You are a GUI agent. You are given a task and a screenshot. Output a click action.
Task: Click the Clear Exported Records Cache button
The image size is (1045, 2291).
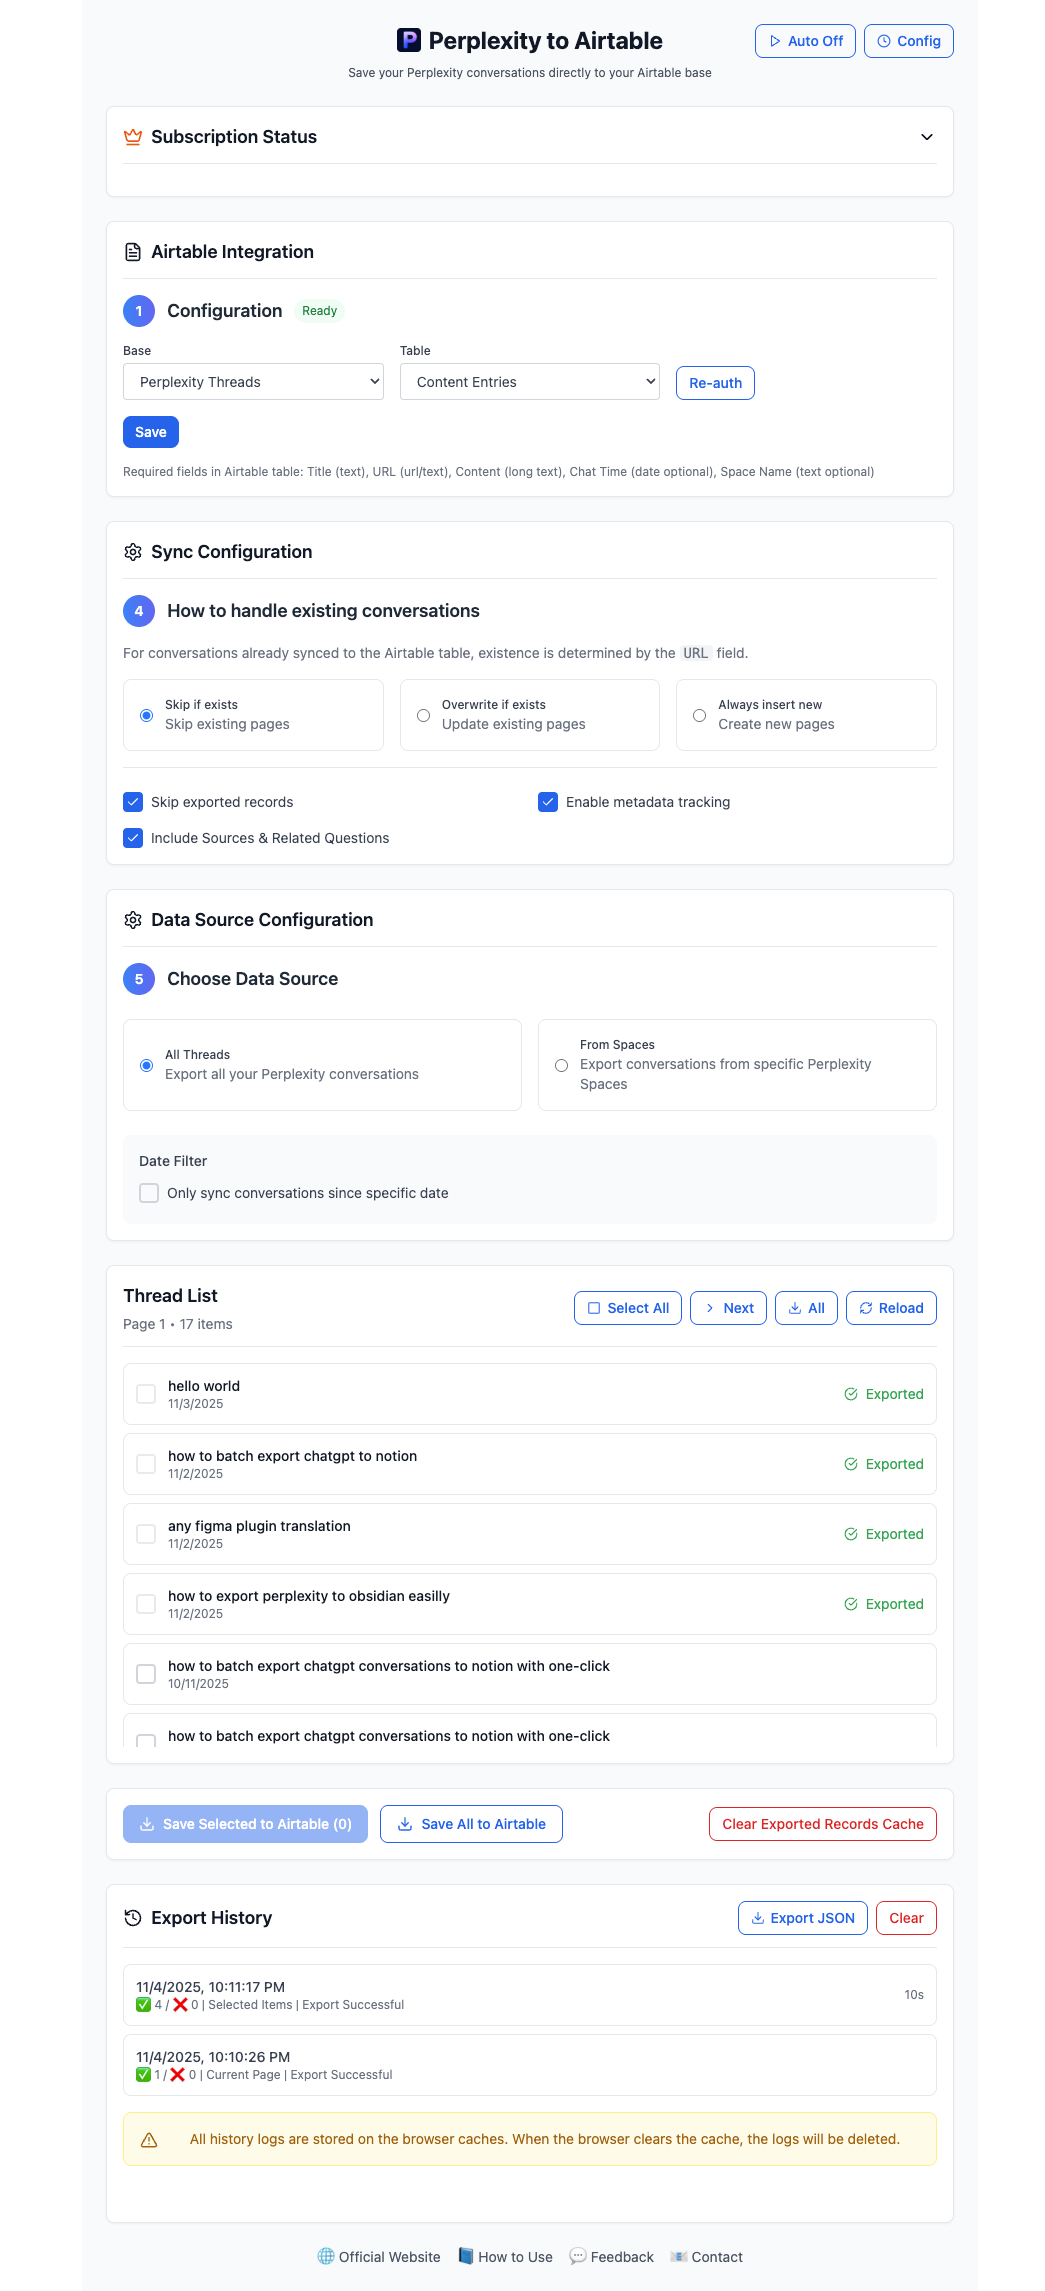pos(822,1823)
